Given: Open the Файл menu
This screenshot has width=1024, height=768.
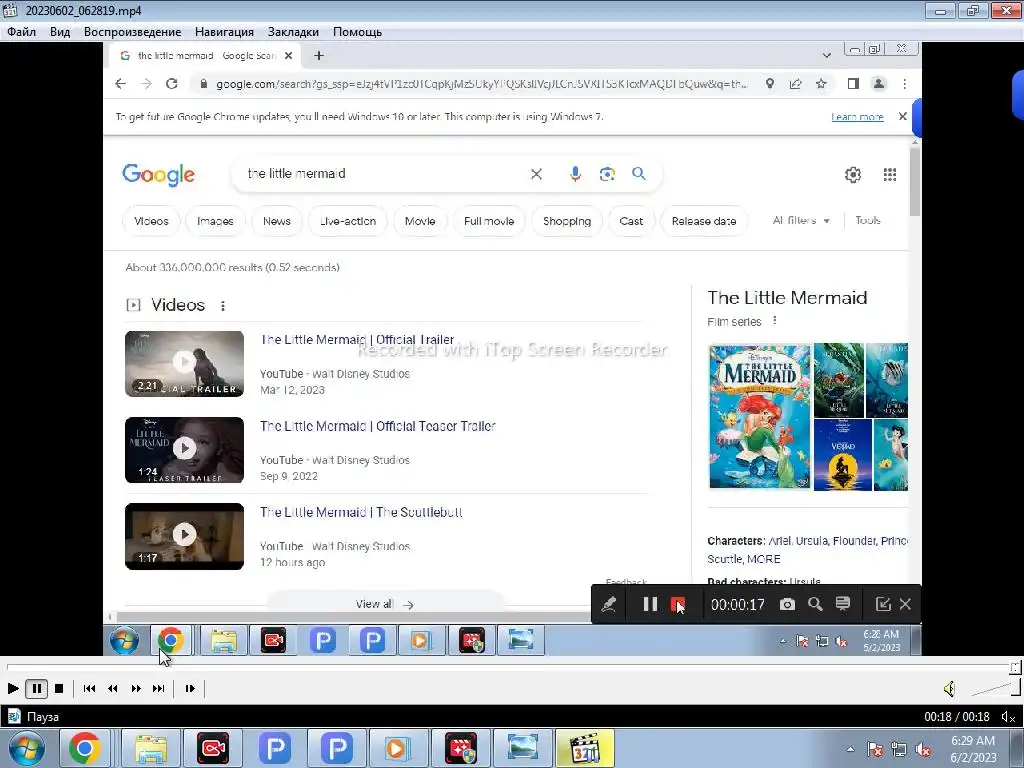Looking at the screenshot, I should click(x=22, y=32).
